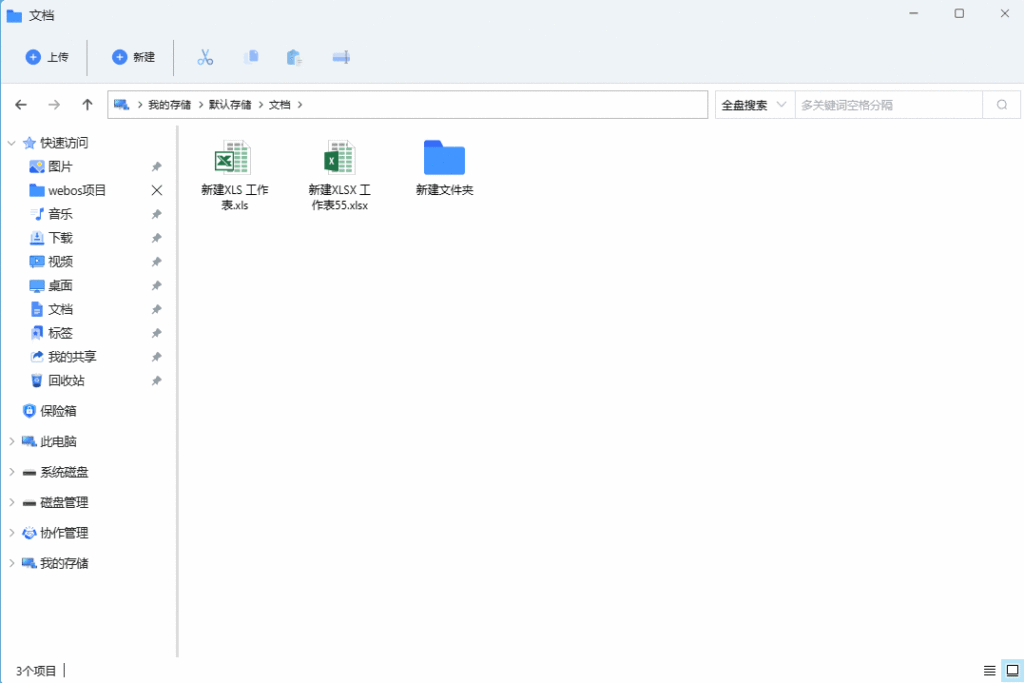Click 默认存储 in the breadcrumb path
Viewport: 1024px width, 683px height.
click(230, 105)
